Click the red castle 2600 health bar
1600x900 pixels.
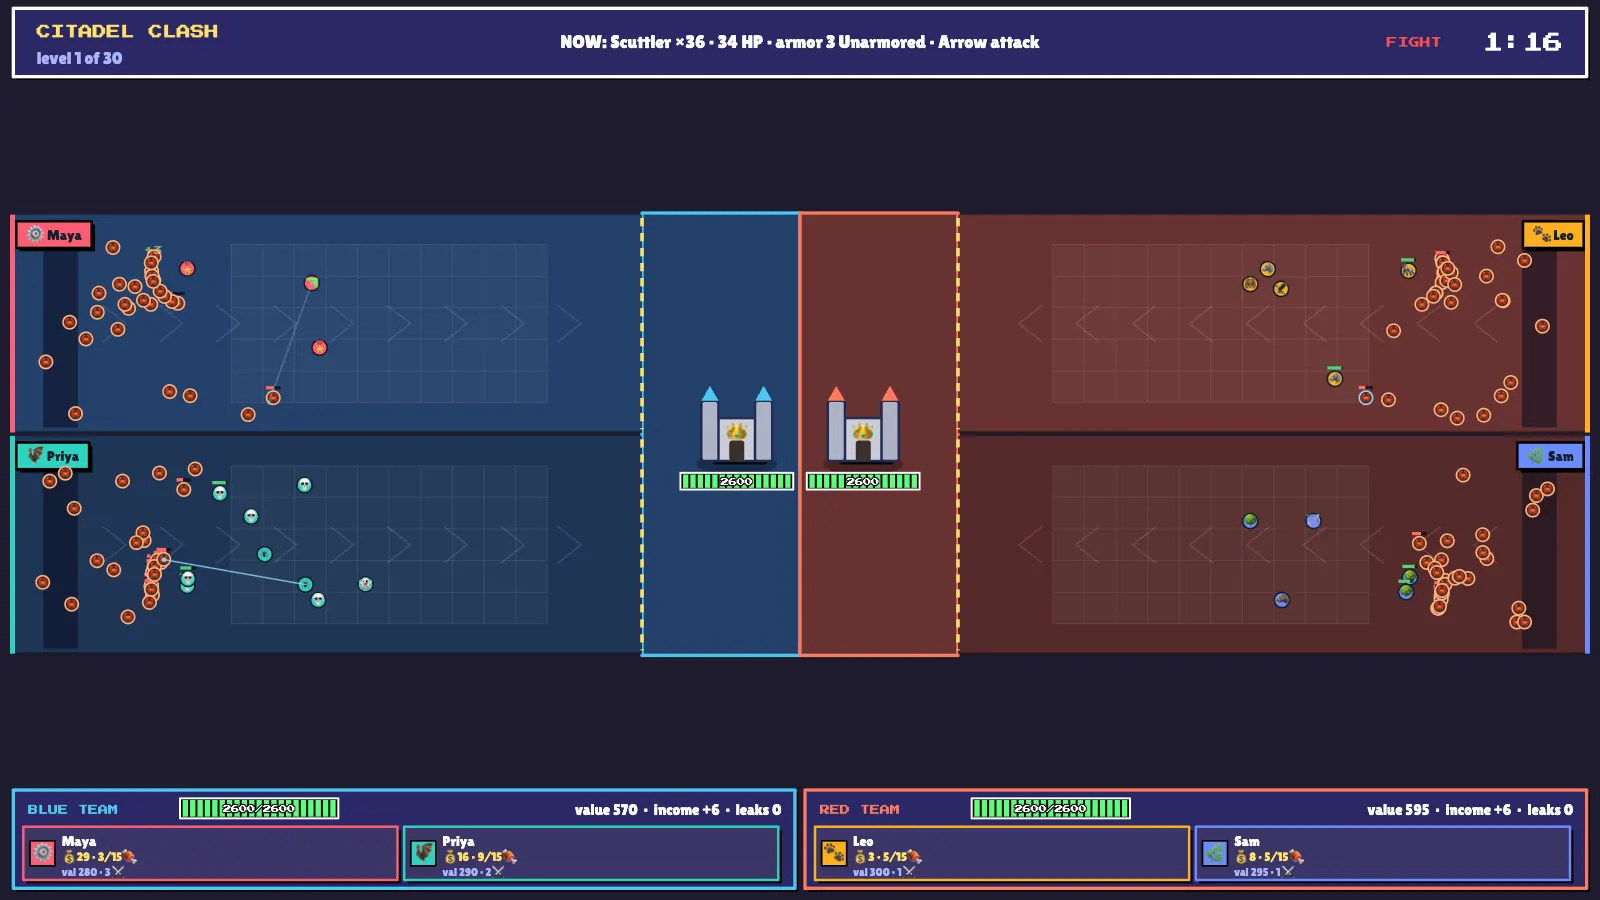click(x=863, y=481)
